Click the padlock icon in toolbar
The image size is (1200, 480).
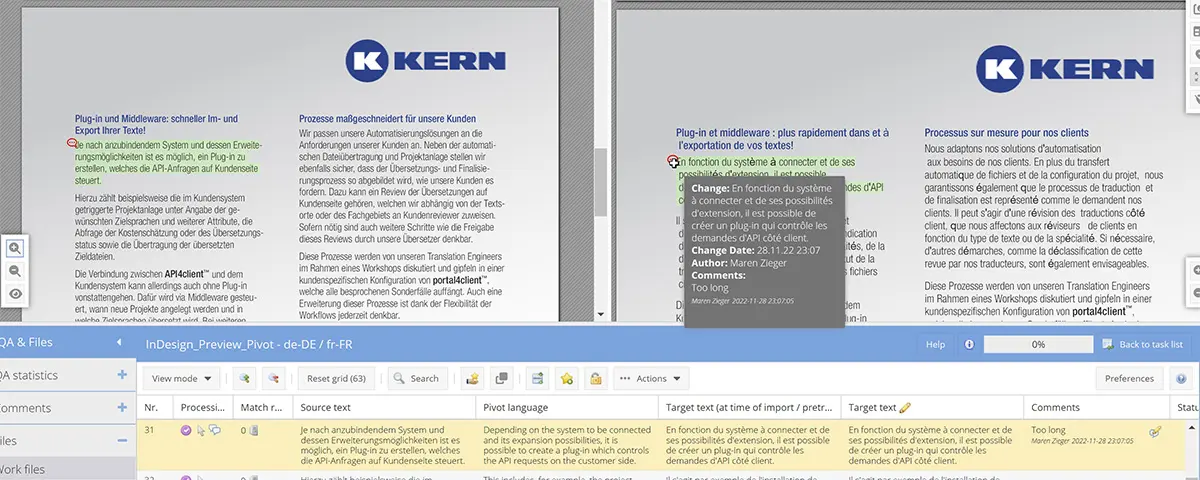[x=595, y=379]
